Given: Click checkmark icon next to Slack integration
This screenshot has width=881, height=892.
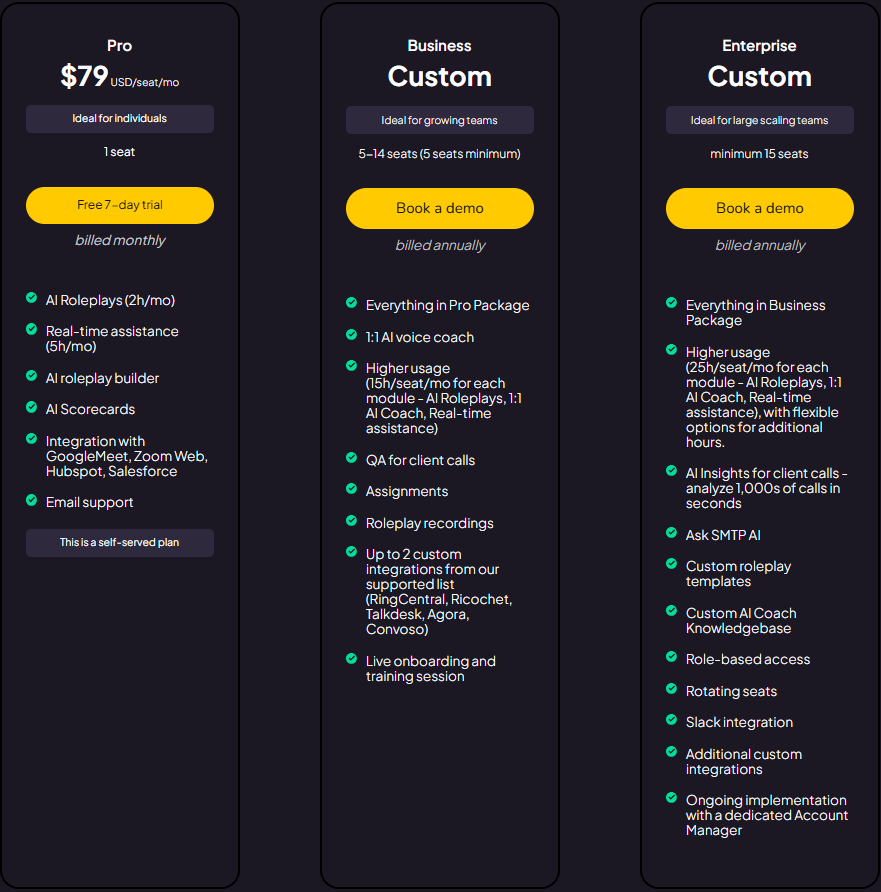Looking at the screenshot, I should click(x=672, y=720).
